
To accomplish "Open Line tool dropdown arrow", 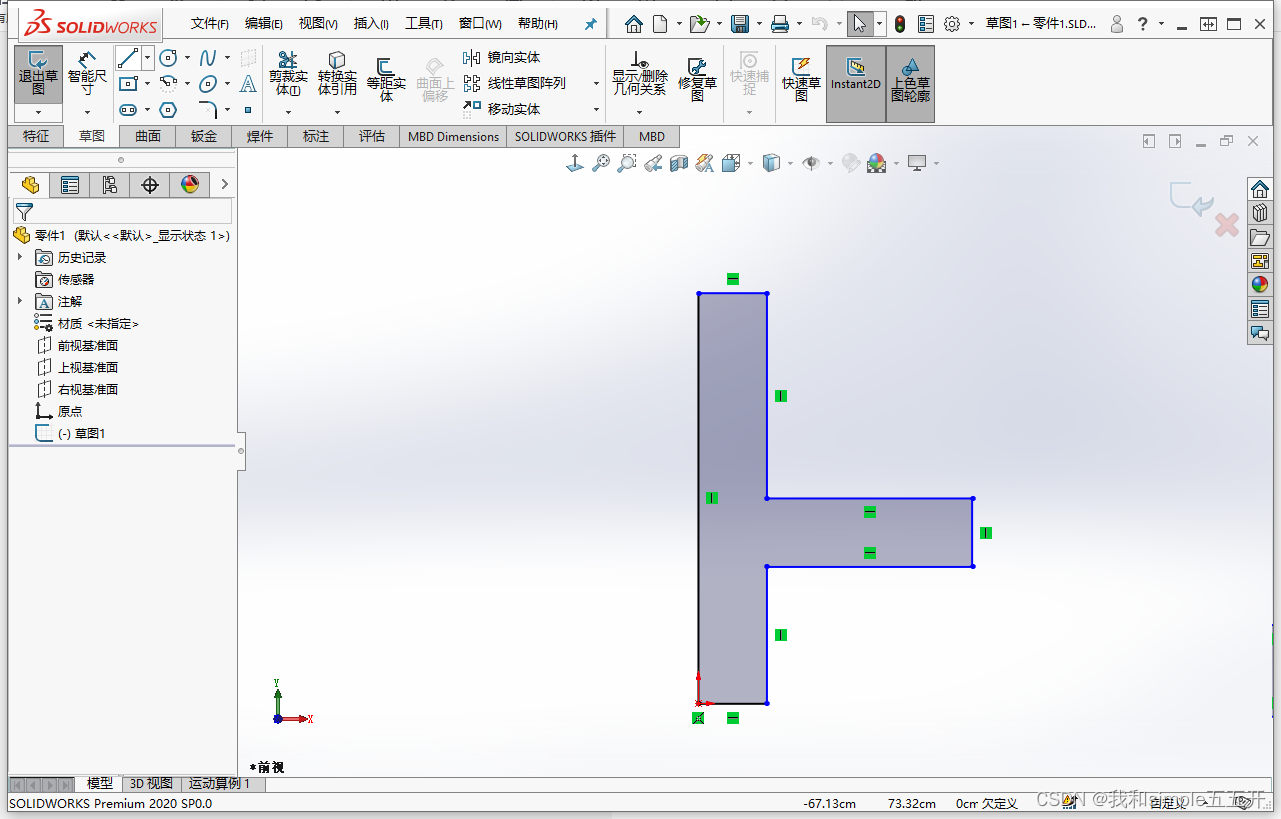I will click(x=147, y=58).
